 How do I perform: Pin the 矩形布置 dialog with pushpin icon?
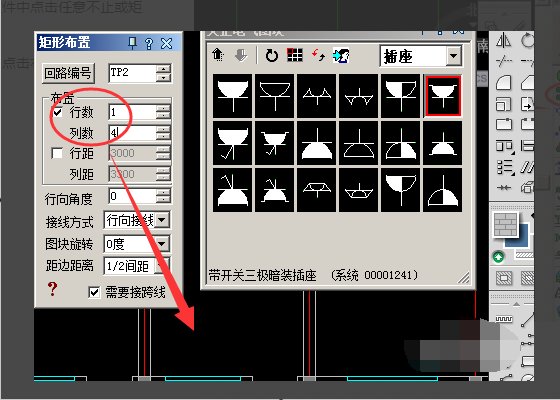point(133,43)
